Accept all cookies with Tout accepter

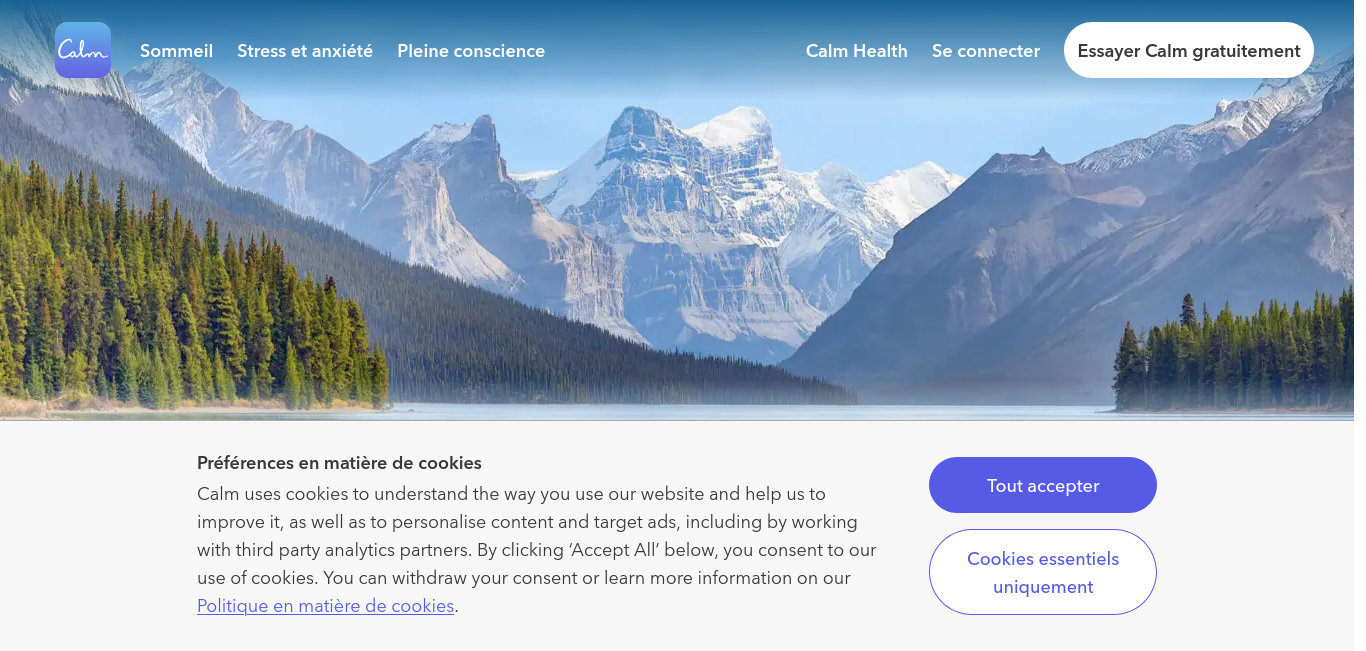pyautogui.click(x=1043, y=485)
